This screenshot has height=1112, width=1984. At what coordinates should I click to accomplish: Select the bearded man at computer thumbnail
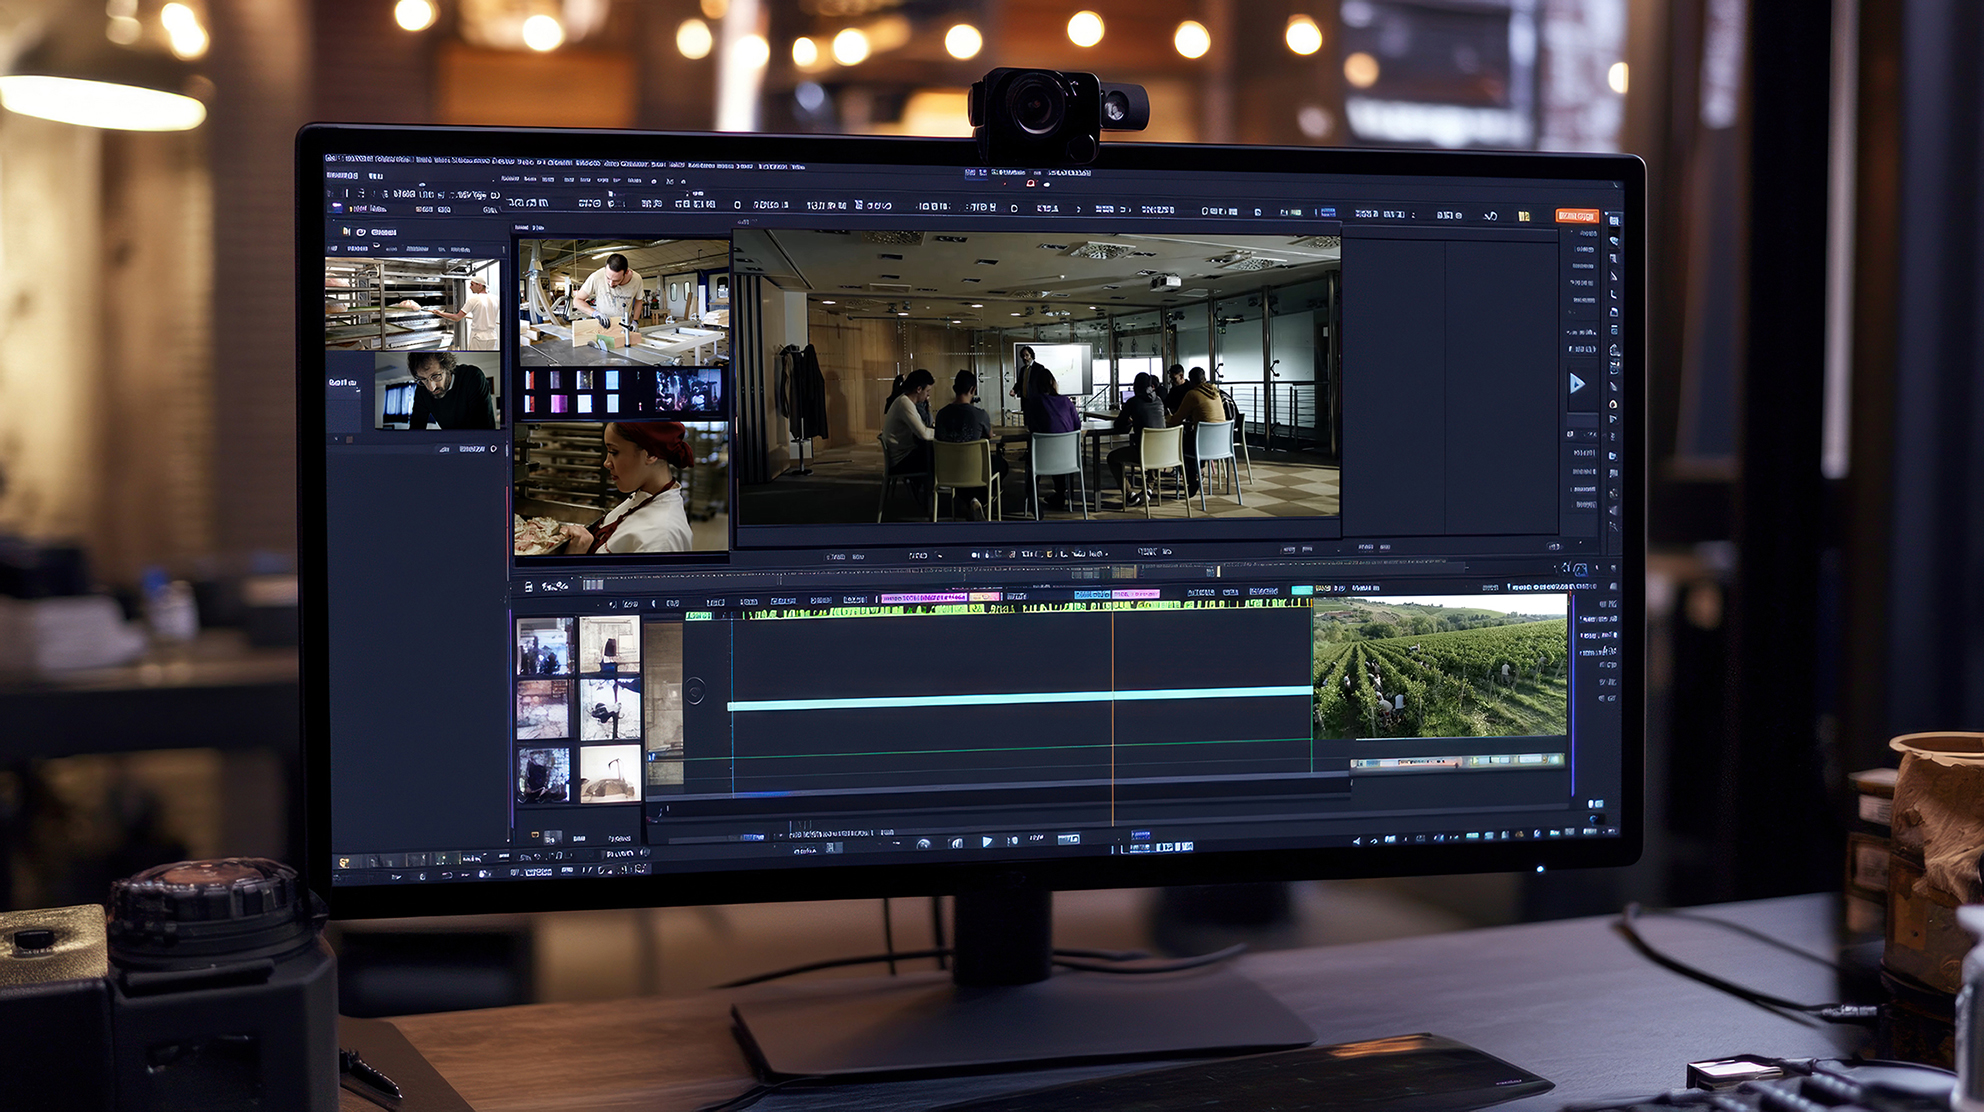[437, 391]
